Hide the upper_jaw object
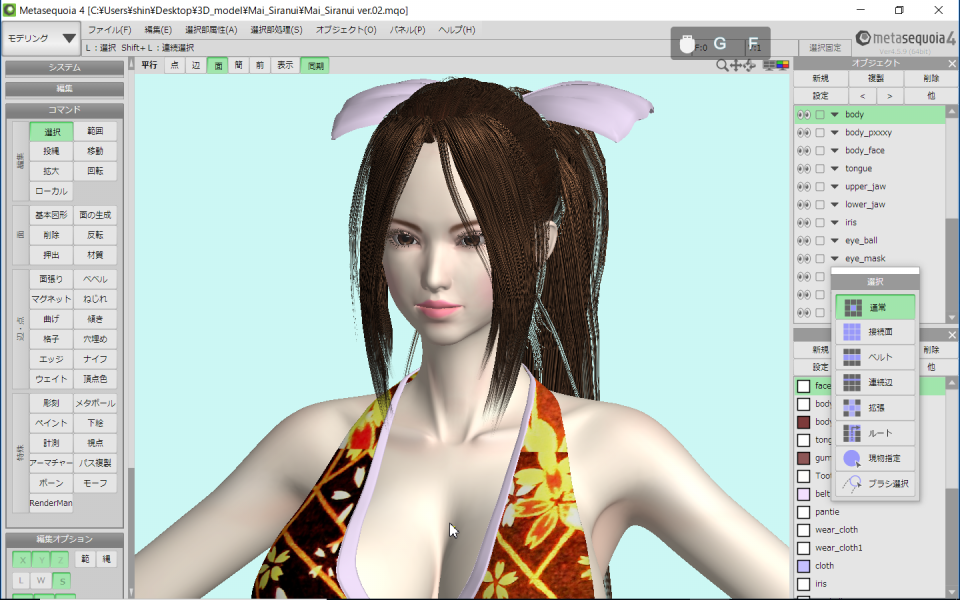This screenshot has height=600, width=960. [x=803, y=187]
